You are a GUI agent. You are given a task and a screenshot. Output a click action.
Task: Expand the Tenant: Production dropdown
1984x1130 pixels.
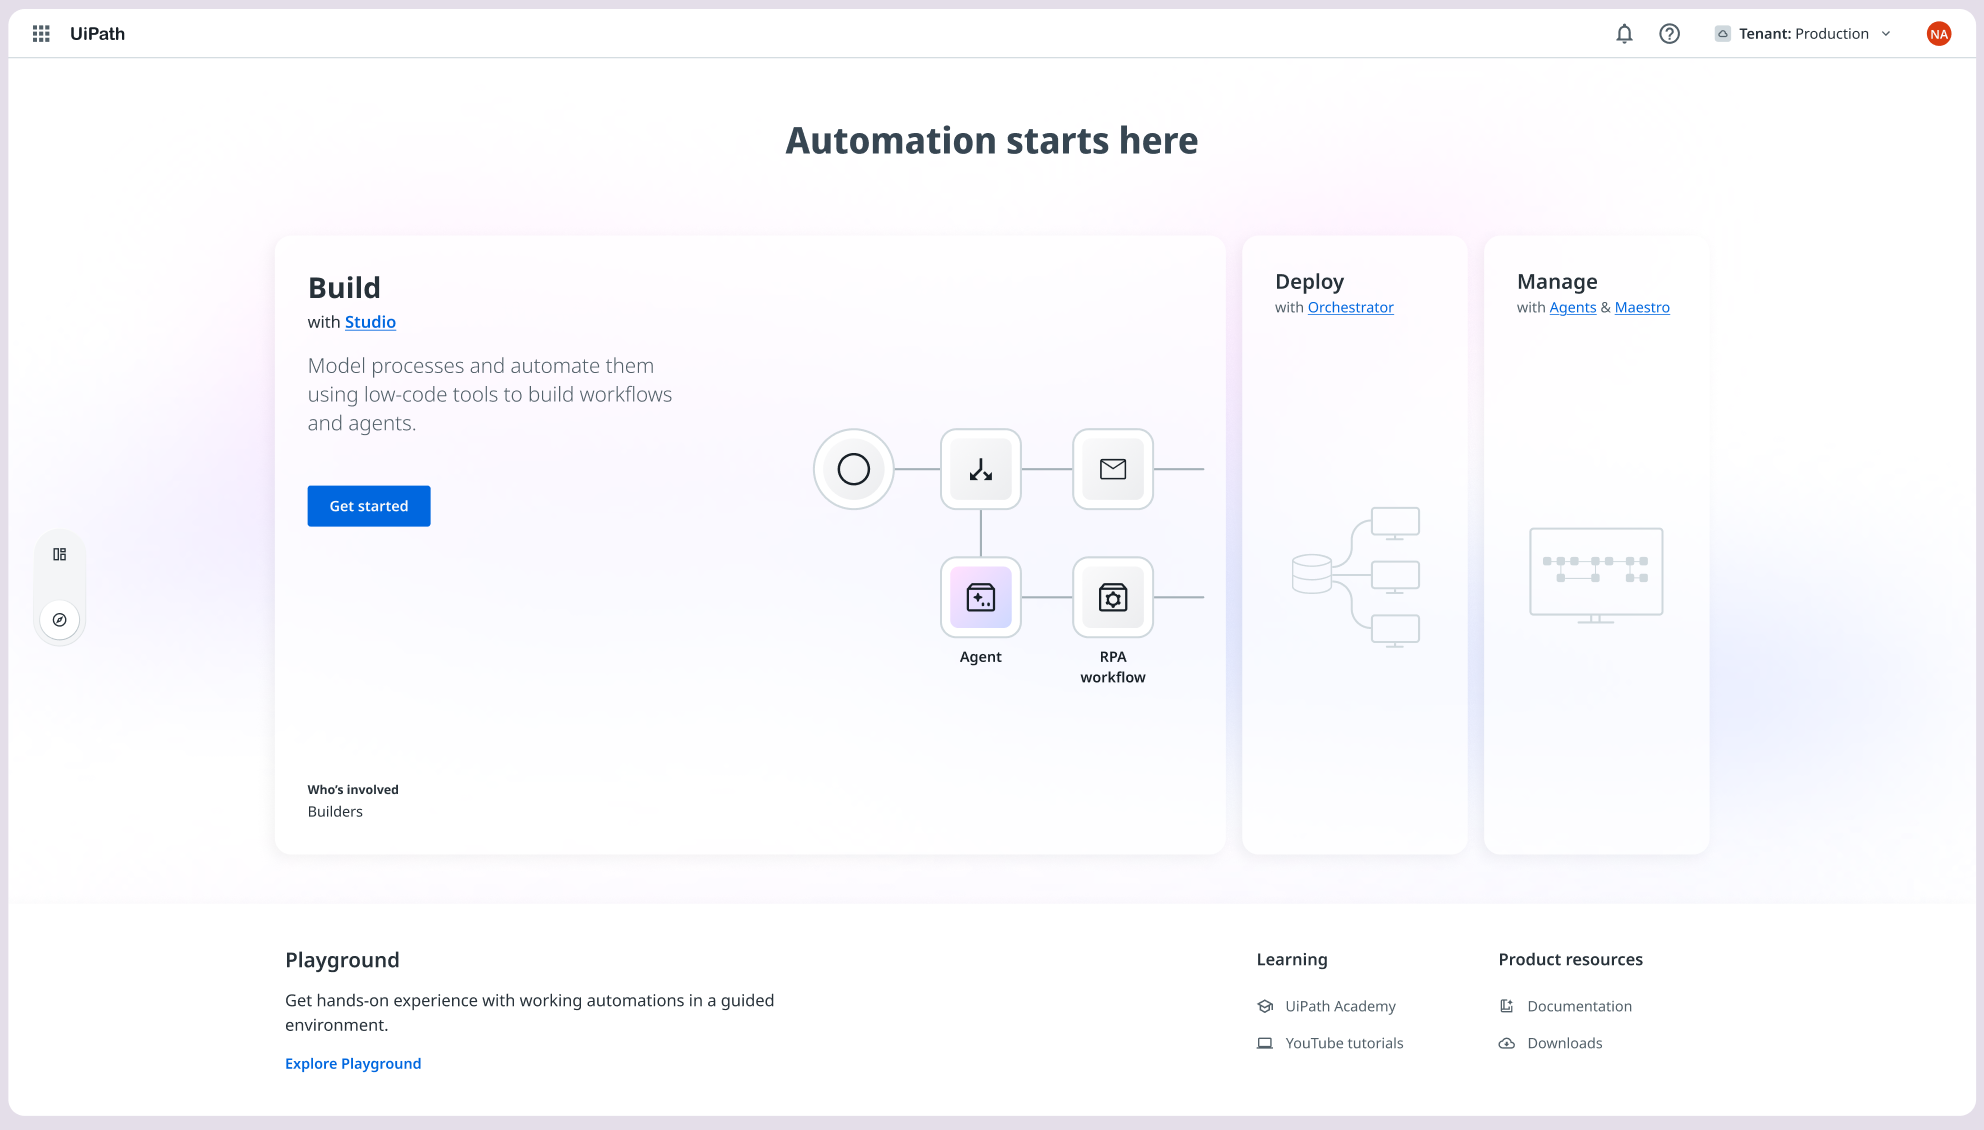(x=1803, y=34)
